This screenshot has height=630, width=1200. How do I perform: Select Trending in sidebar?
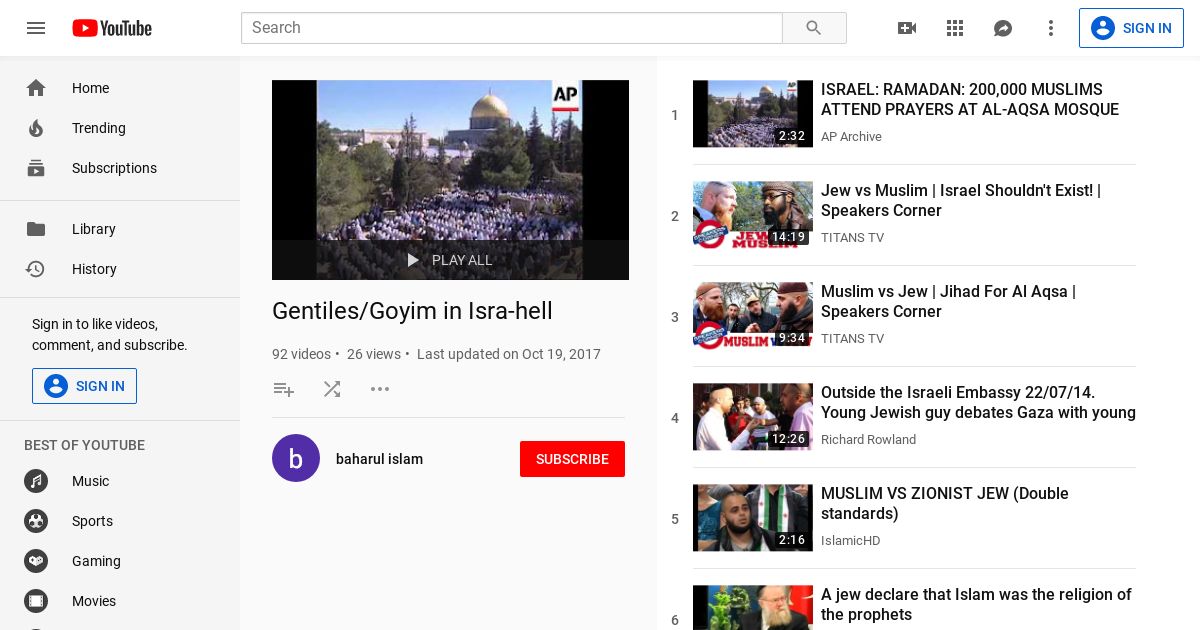click(x=120, y=128)
